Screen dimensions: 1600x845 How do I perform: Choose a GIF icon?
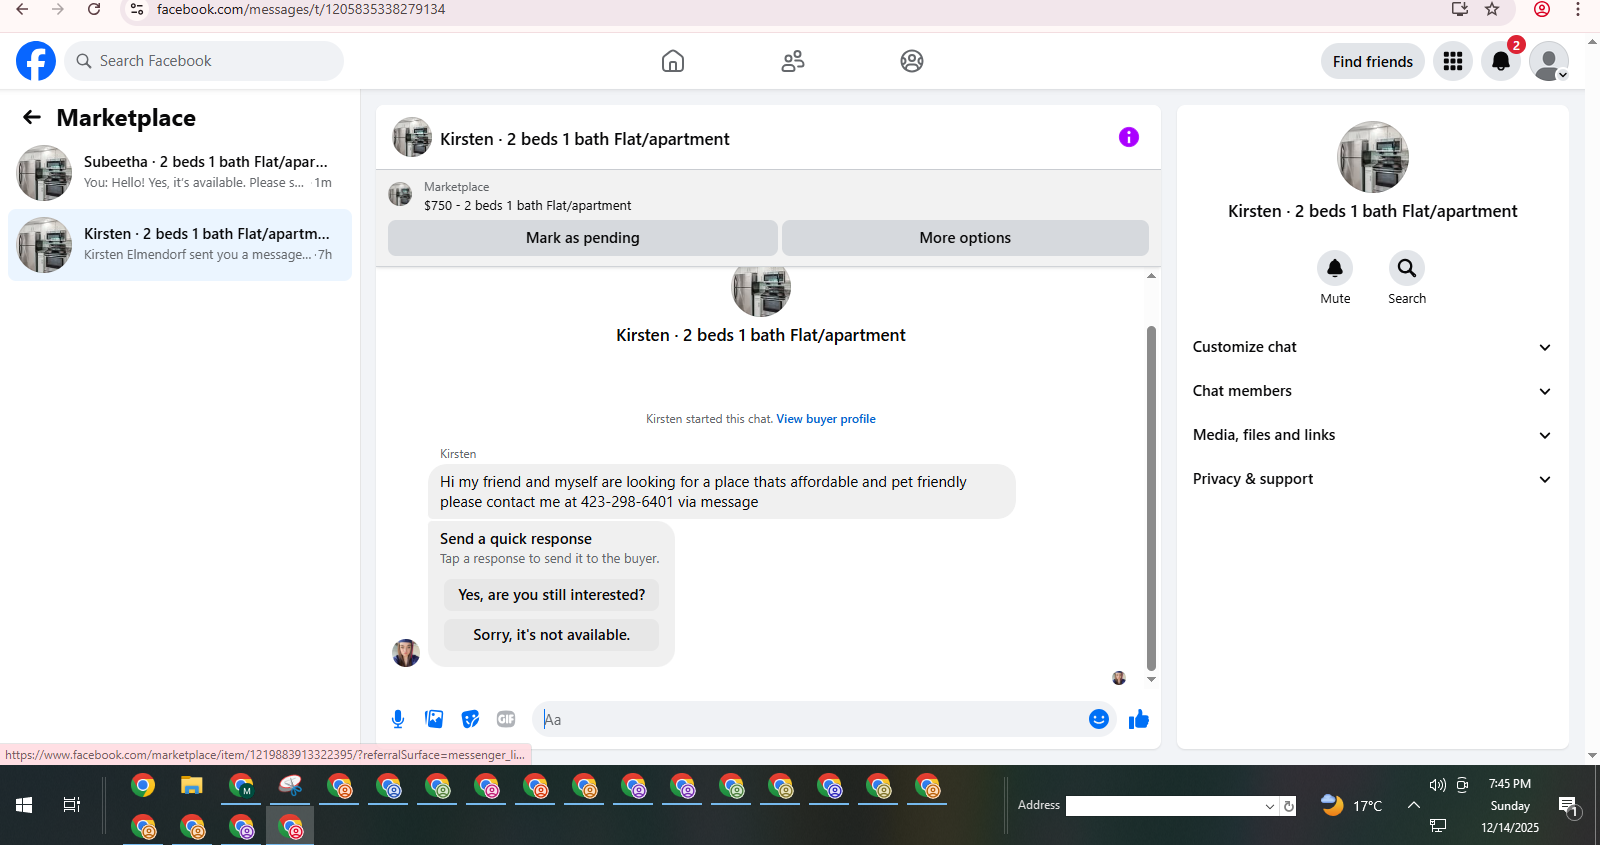click(x=506, y=719)
